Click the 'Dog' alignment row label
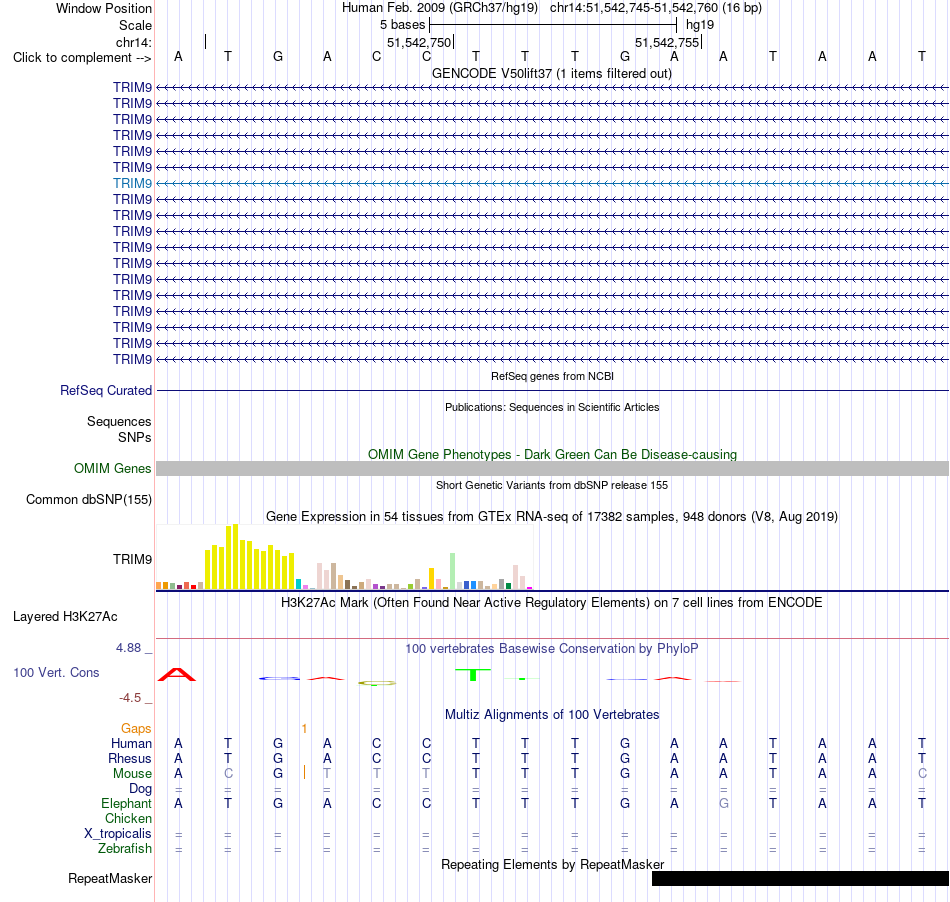950x902 pixels. tap(140, 789)
